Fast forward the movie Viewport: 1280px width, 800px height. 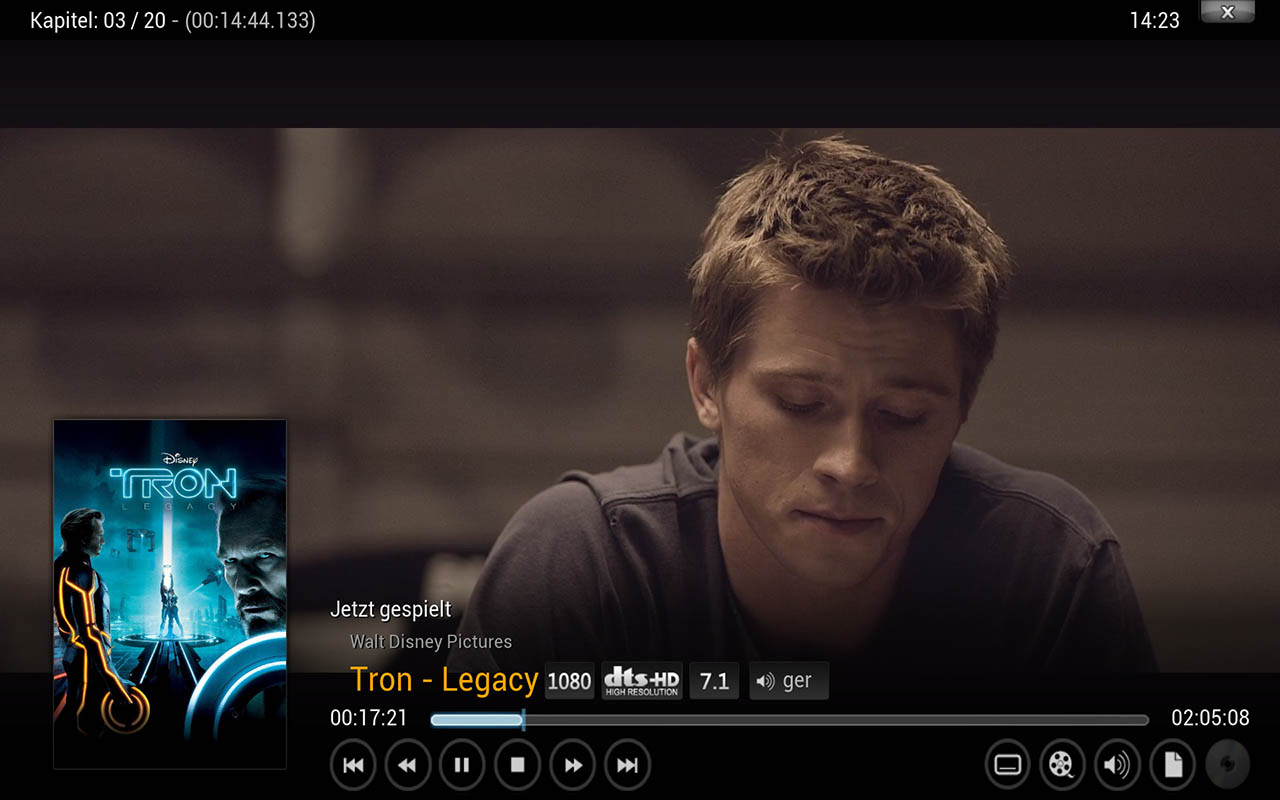tap(573, 765)
